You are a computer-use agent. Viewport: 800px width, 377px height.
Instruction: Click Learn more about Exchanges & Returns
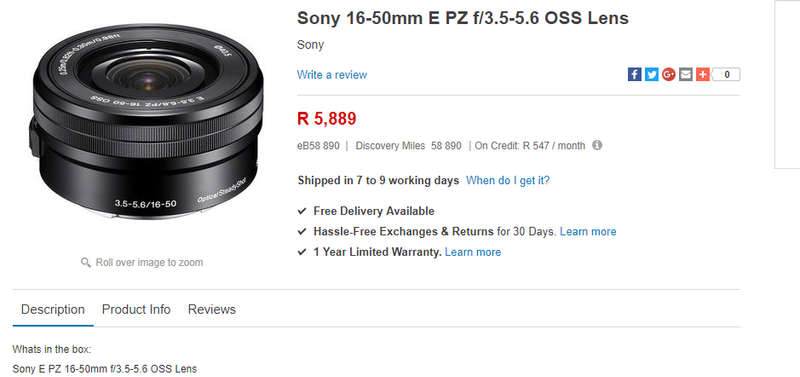(588, 232)
